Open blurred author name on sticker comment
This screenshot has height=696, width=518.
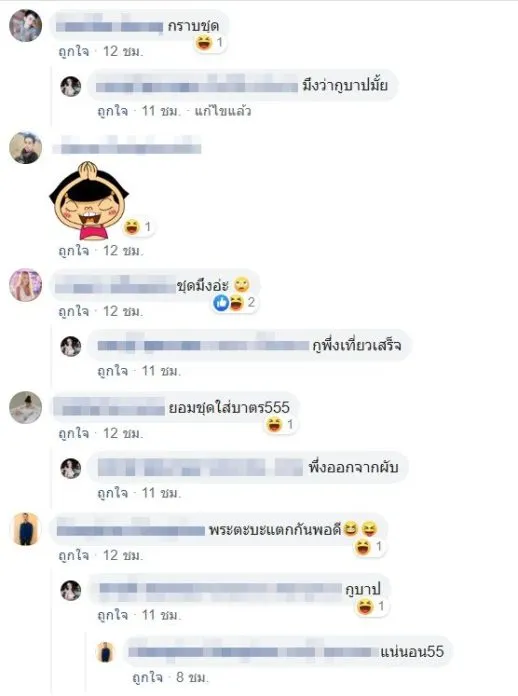(x=127, y=146)
